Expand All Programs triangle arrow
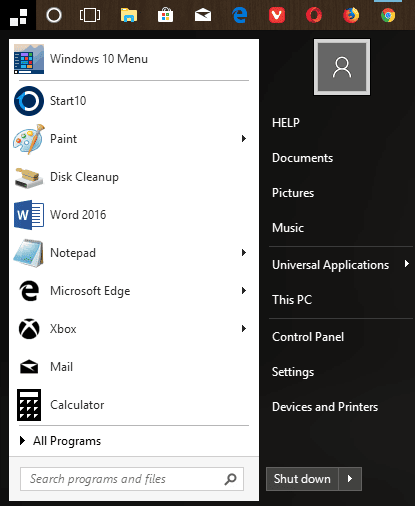 pyautogui.click(x=22, y=441)
